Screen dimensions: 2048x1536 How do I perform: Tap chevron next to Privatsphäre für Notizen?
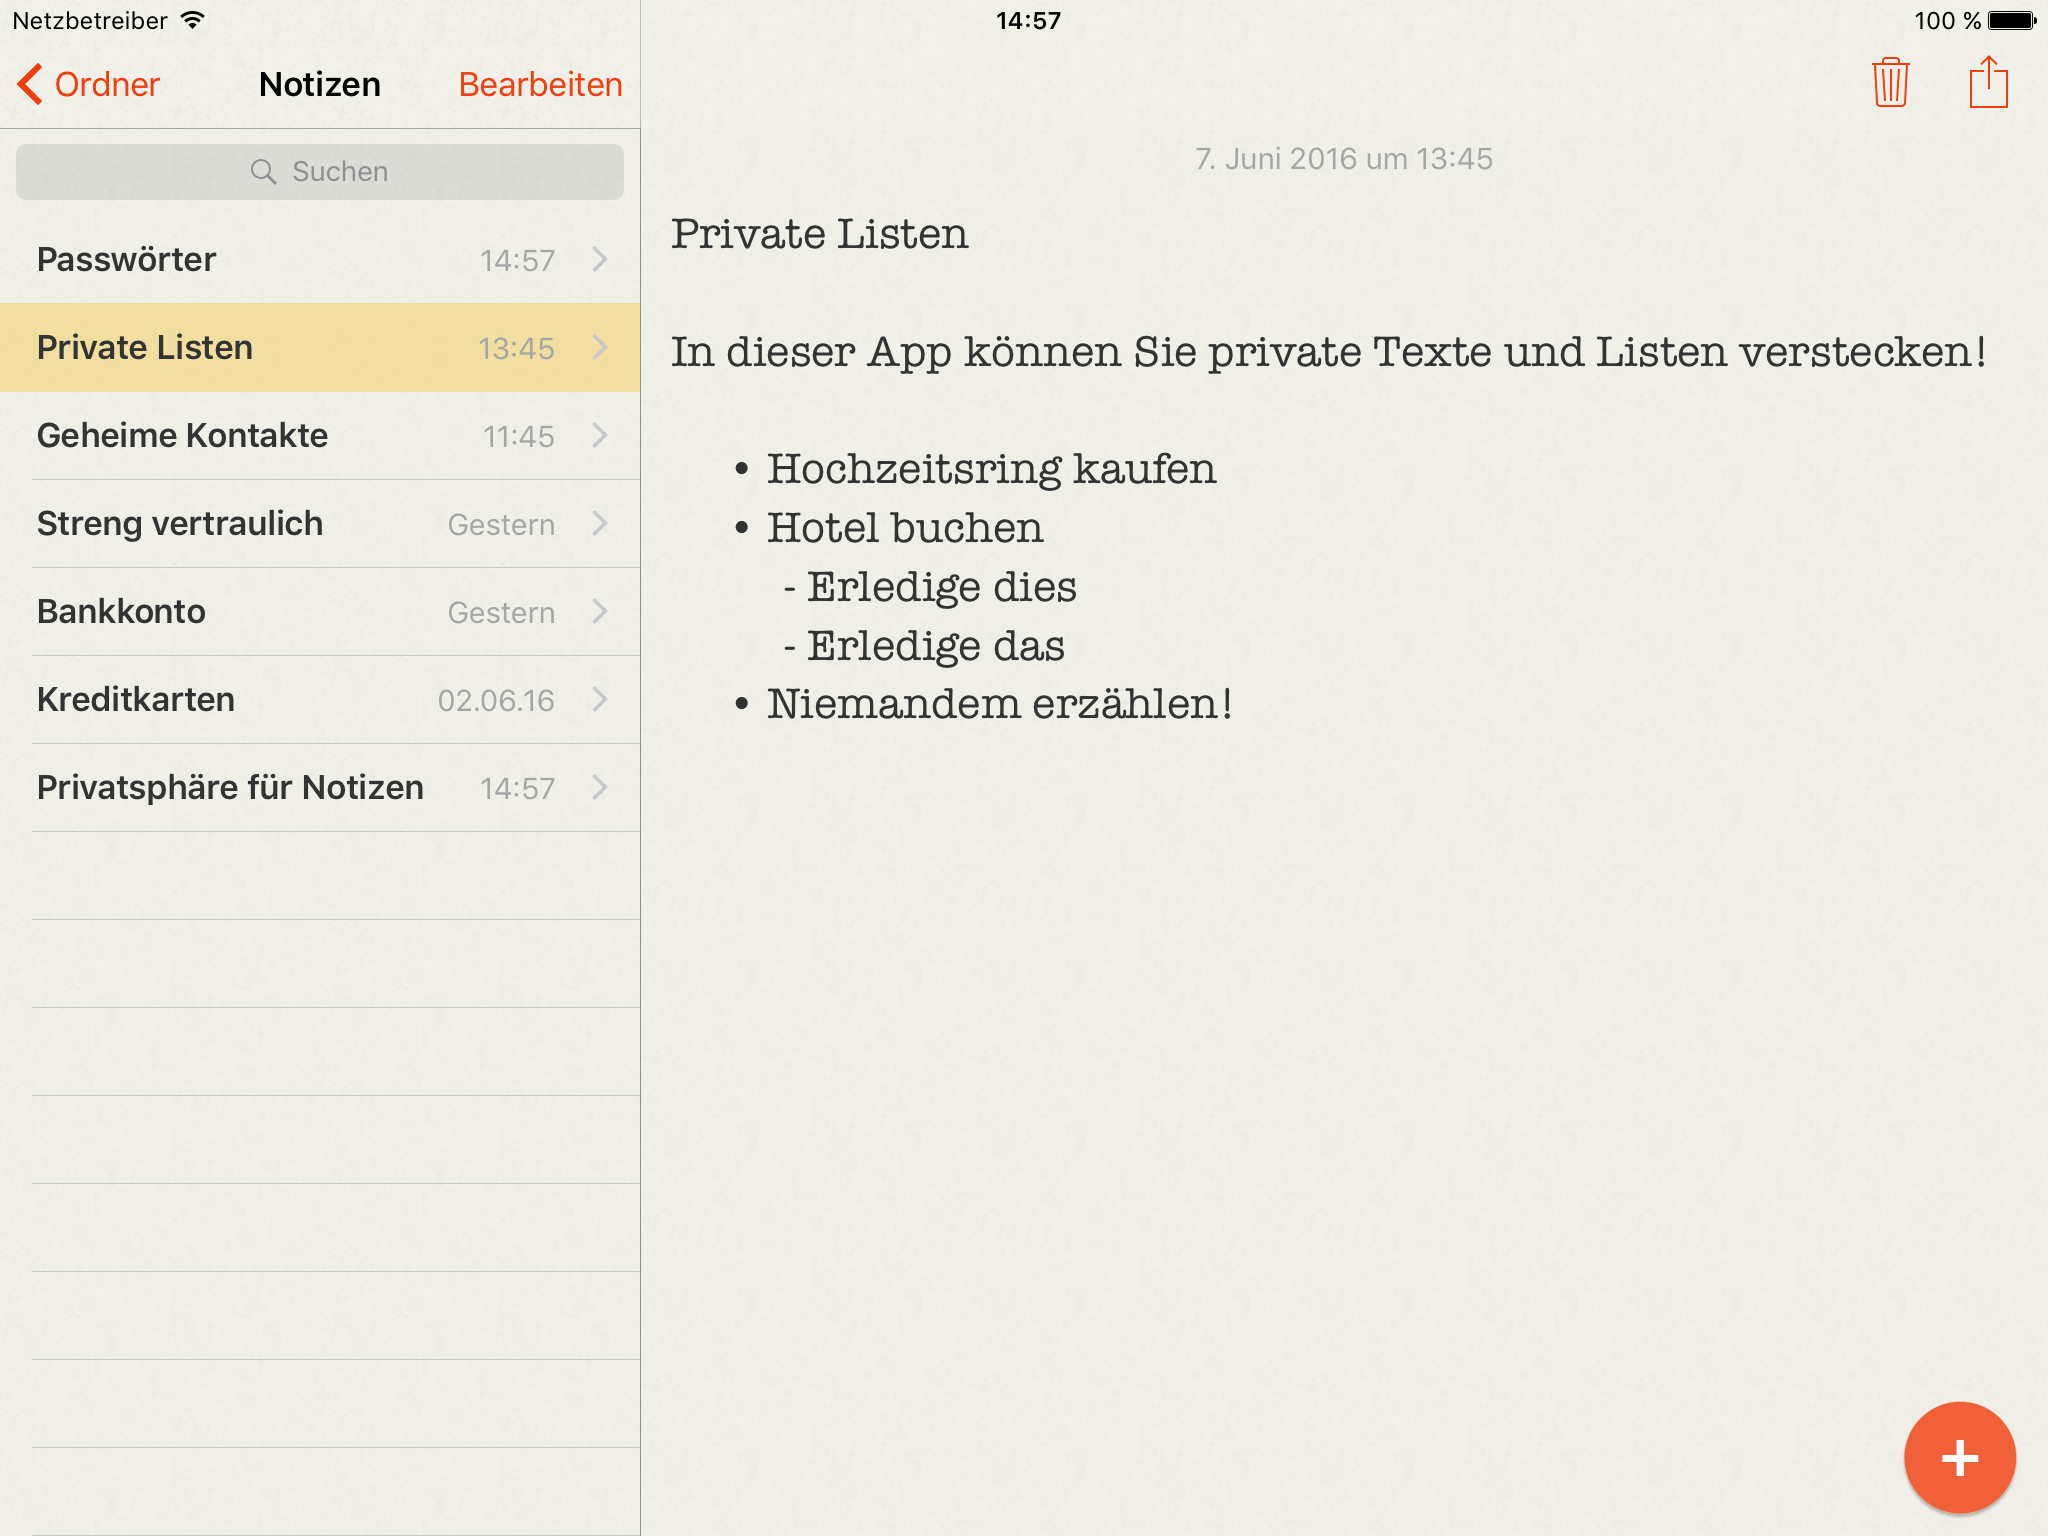(600, 788)
